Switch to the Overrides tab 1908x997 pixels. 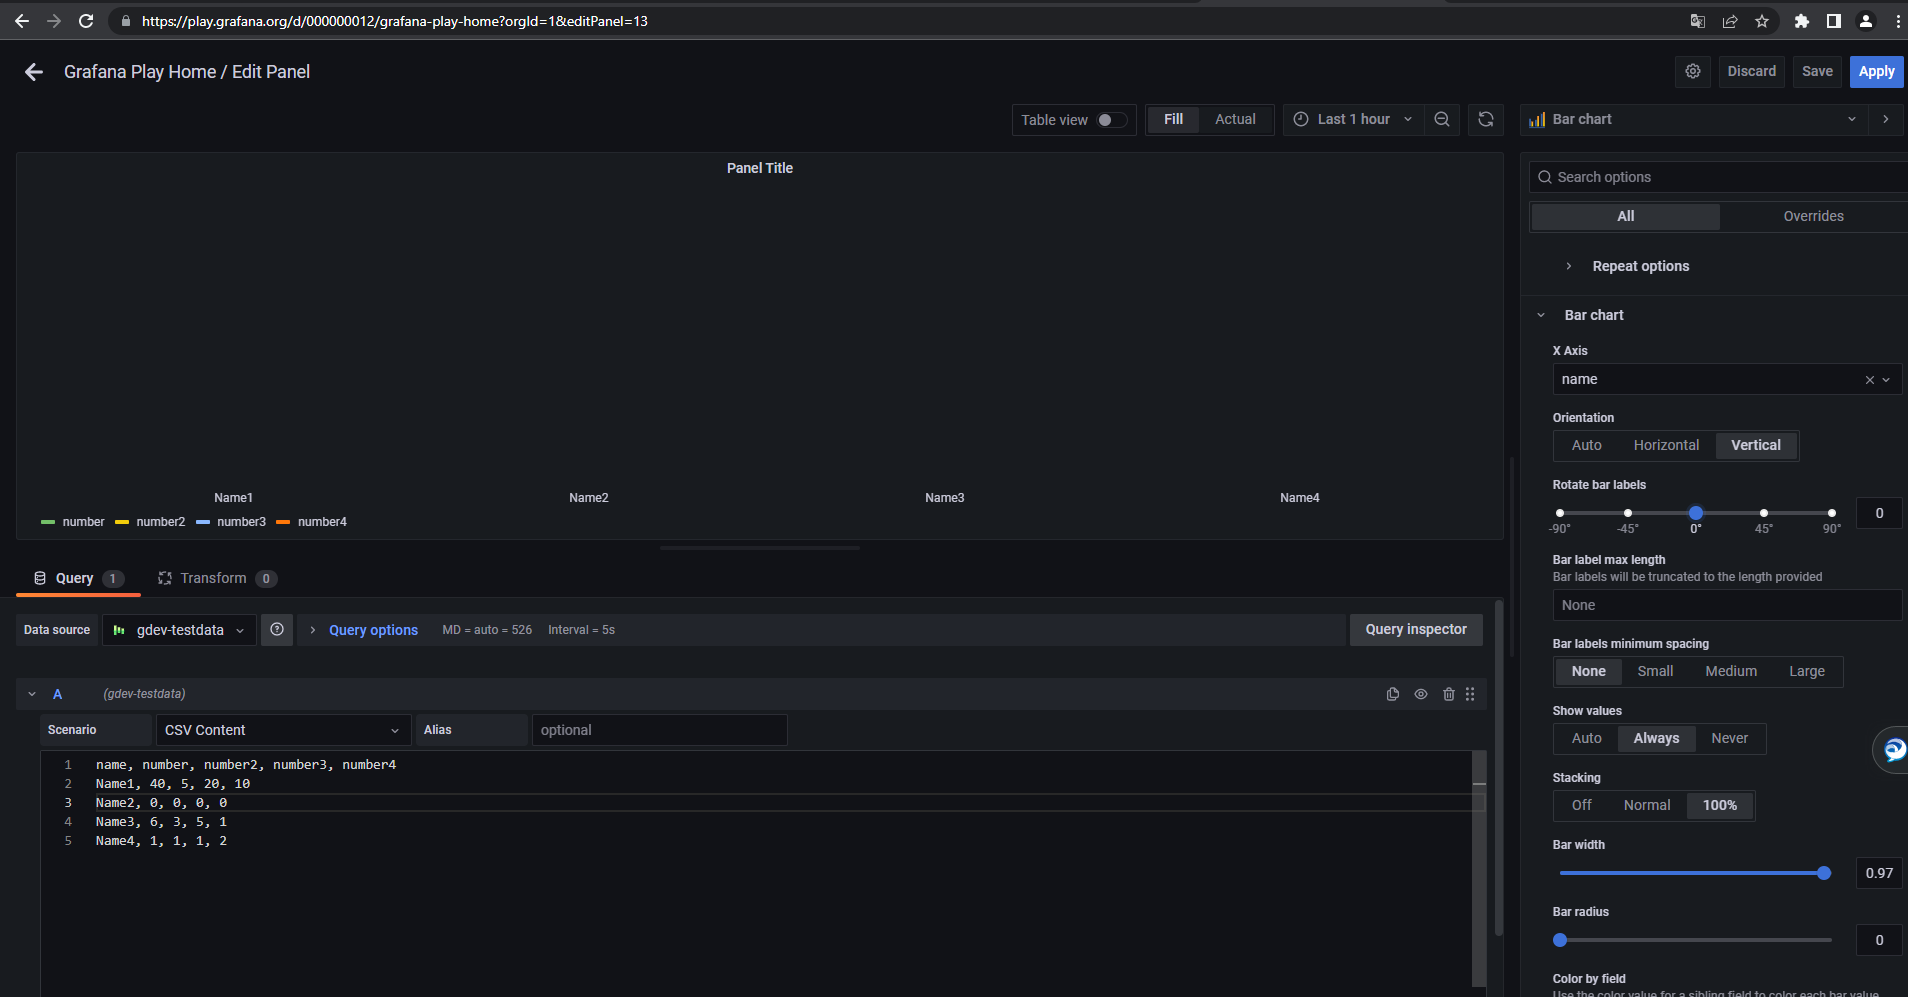(1813, 216)
